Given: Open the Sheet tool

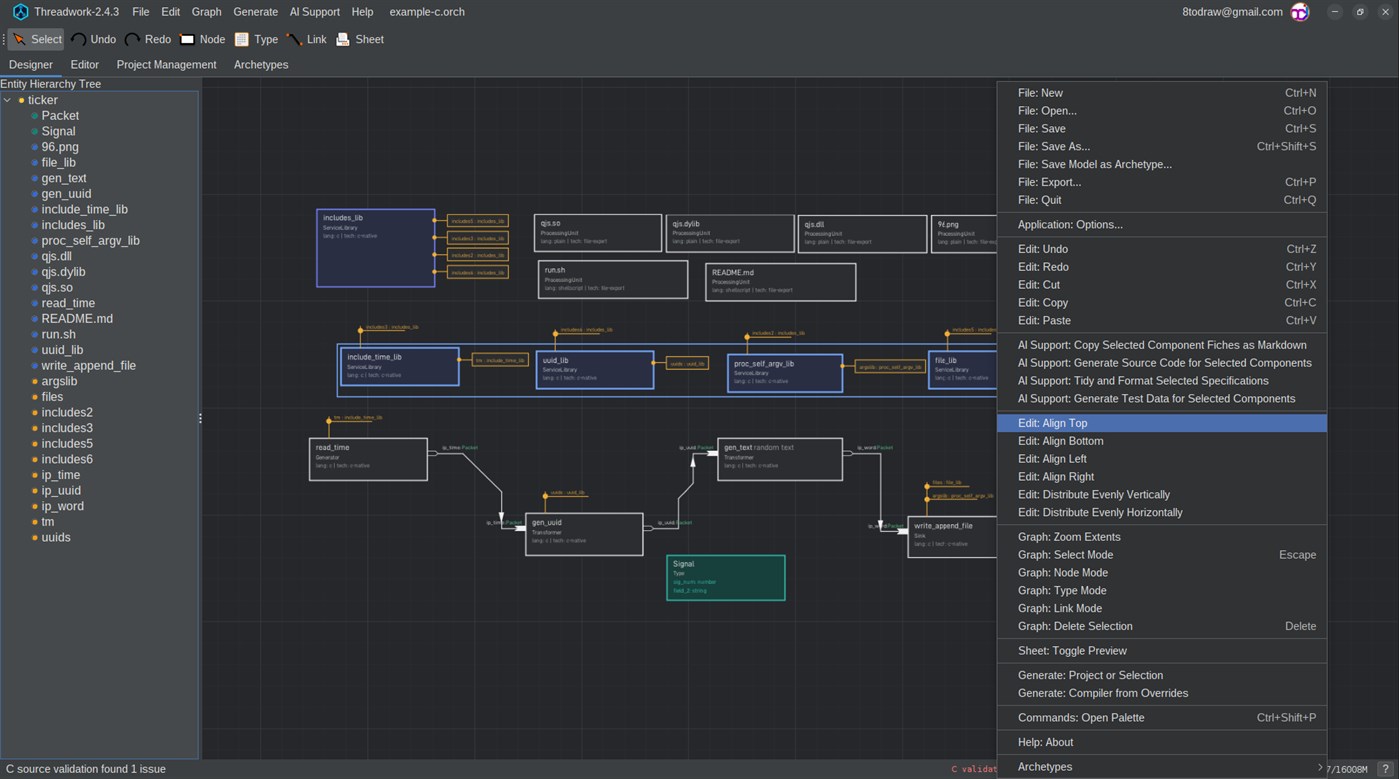Looking at the screenshot, I should point(359,39).
